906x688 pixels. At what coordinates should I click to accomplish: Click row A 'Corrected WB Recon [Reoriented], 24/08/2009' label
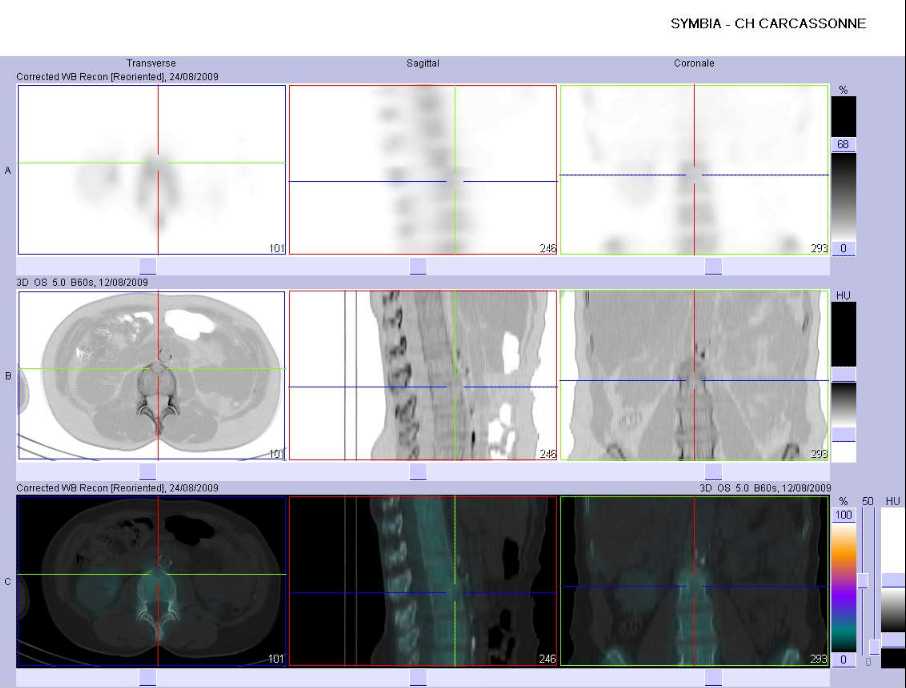117,77
